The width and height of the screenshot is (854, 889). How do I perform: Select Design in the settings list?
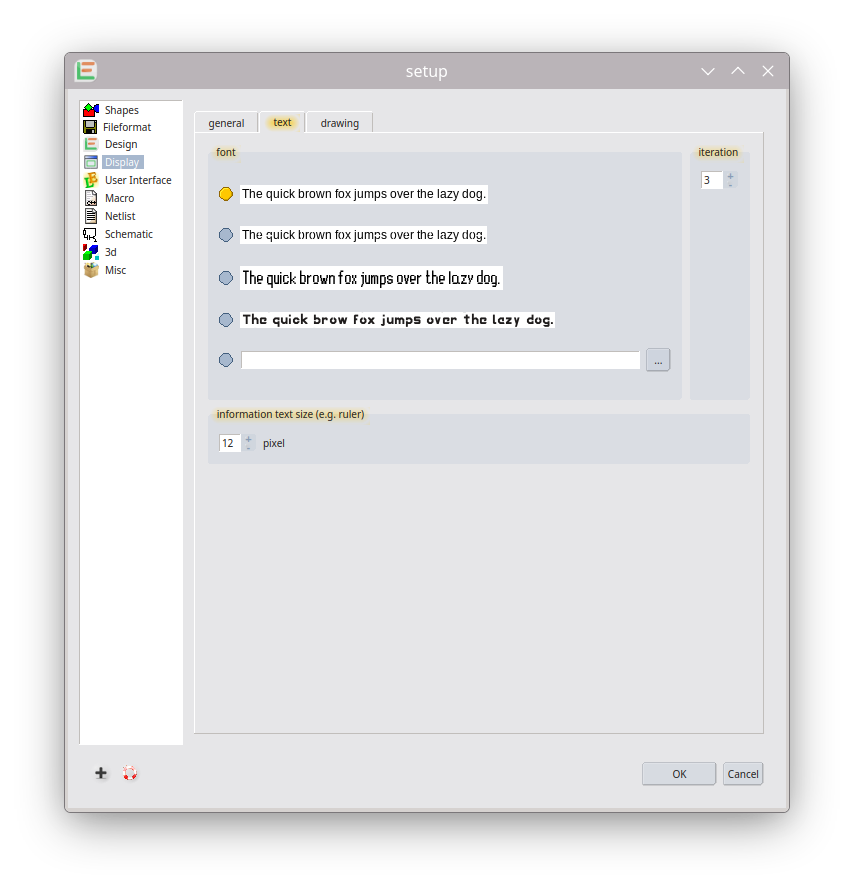[121, 144]
